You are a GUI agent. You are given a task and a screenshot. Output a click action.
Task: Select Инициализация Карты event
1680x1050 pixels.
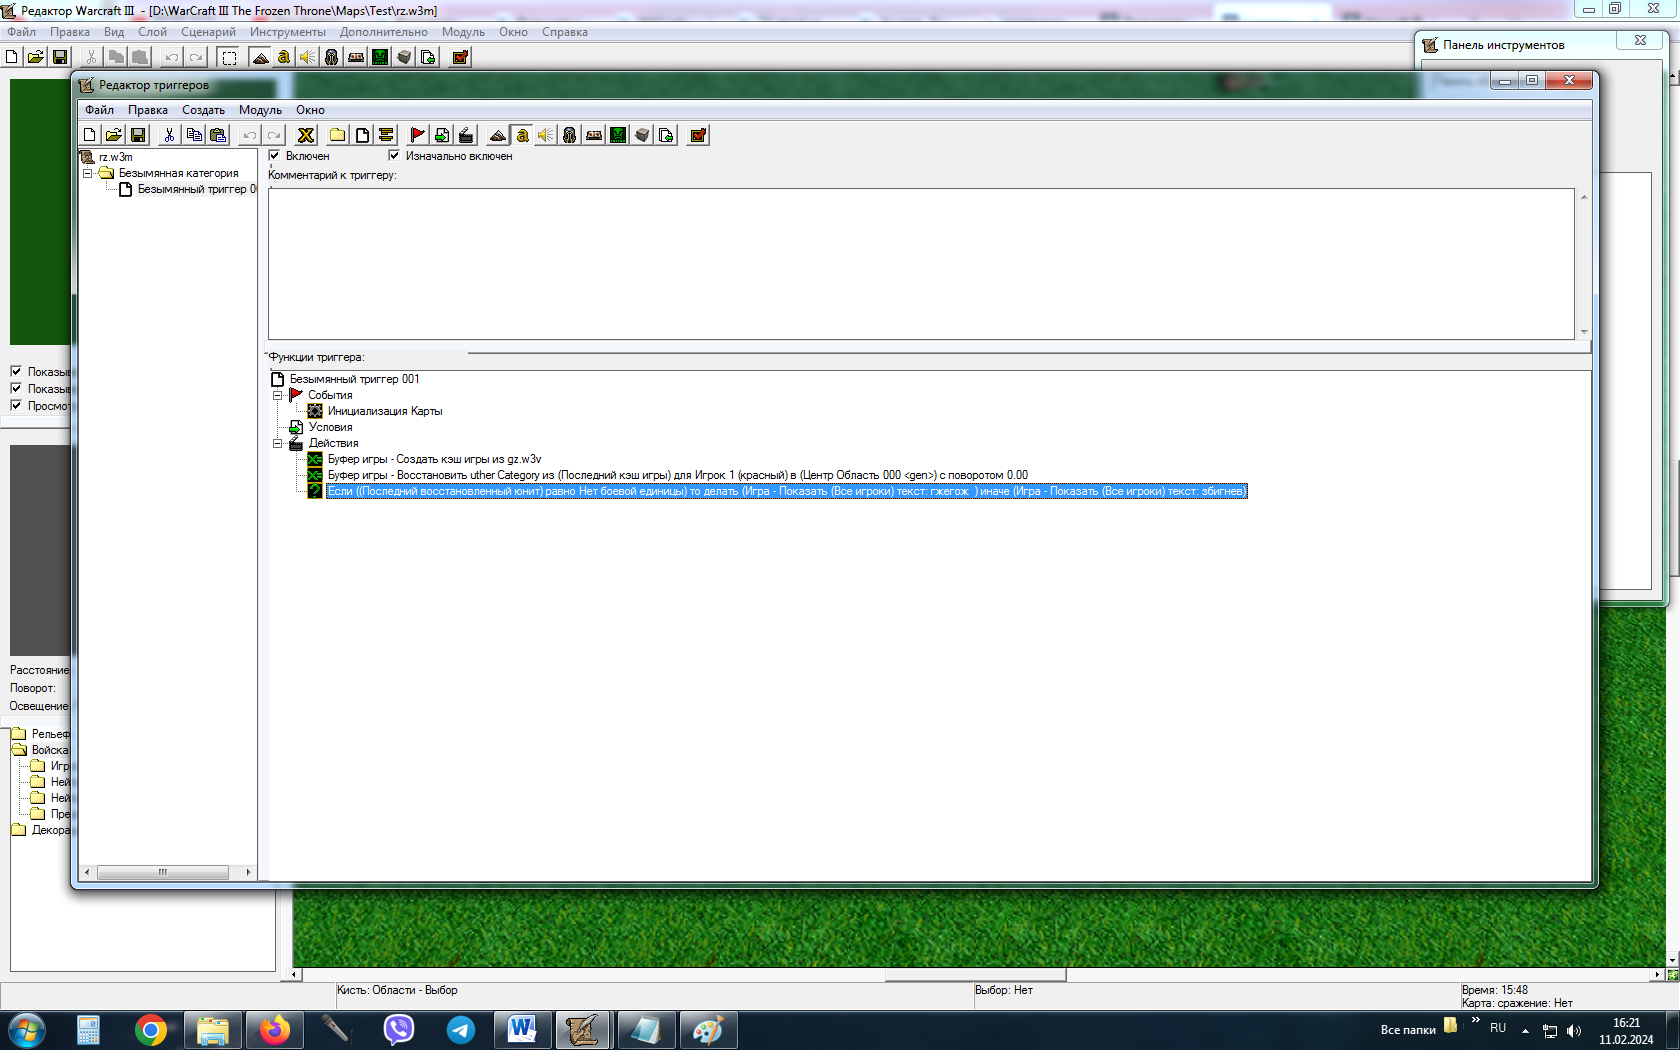(385, 411)
